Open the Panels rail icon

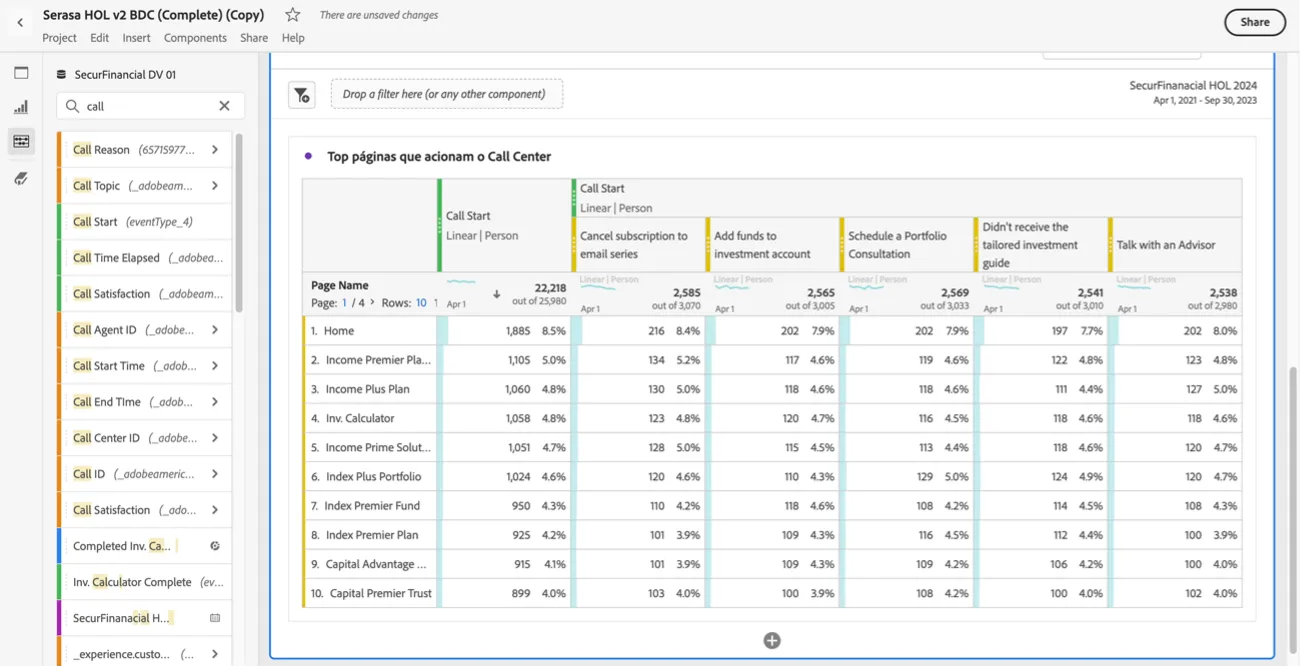tap(21, 73)
